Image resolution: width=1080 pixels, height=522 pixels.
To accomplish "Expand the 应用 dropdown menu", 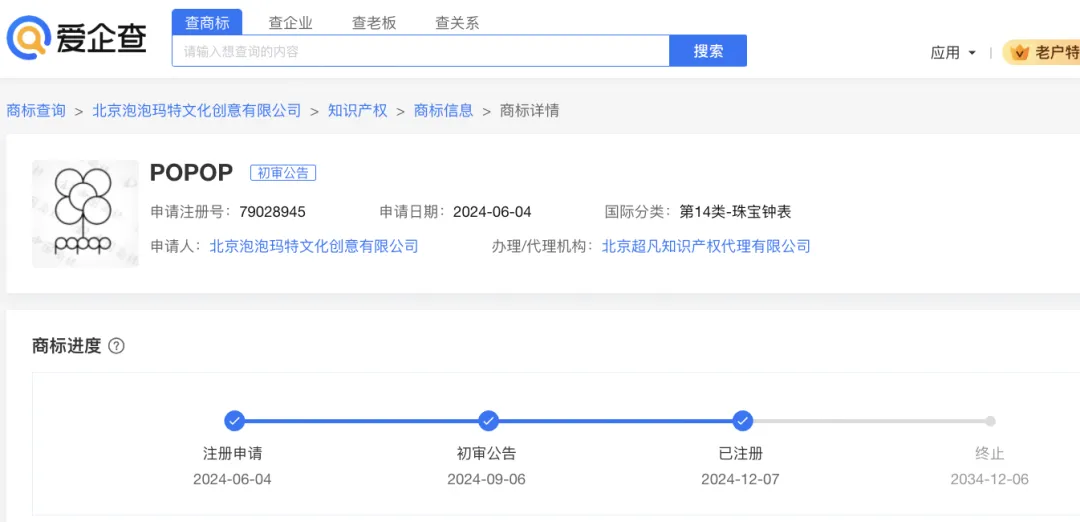I will pyautogui.click(x=953, y=53).
